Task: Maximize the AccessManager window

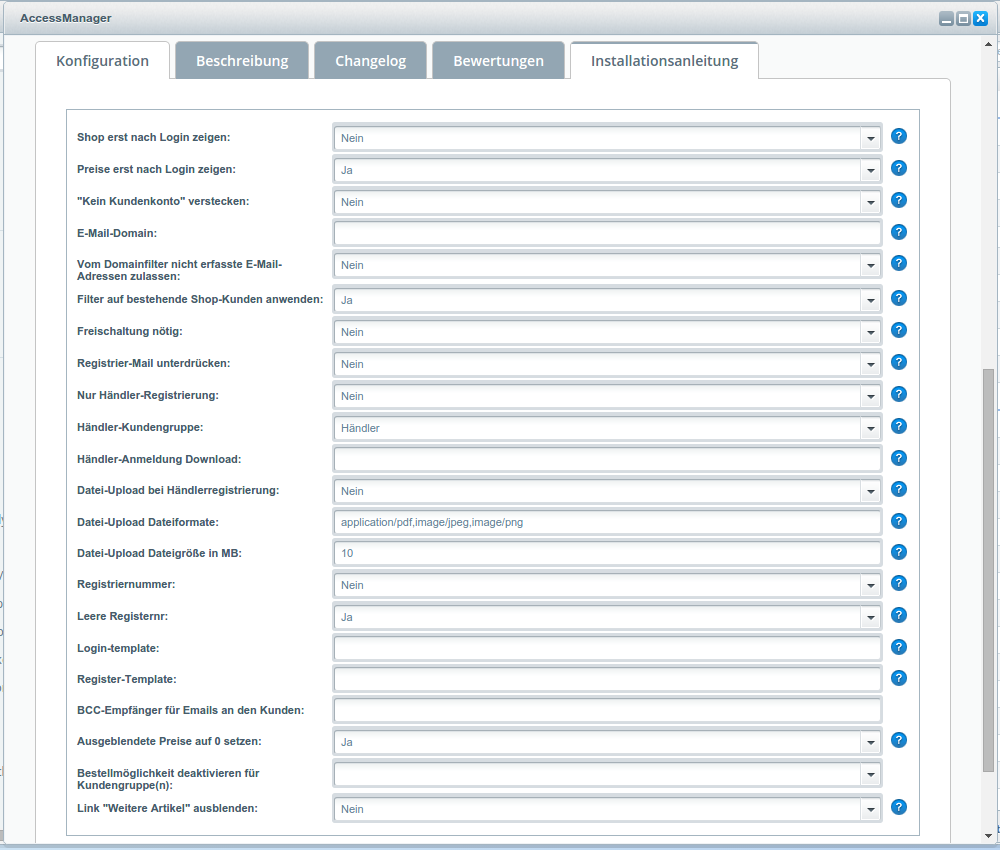Action: 963,18
